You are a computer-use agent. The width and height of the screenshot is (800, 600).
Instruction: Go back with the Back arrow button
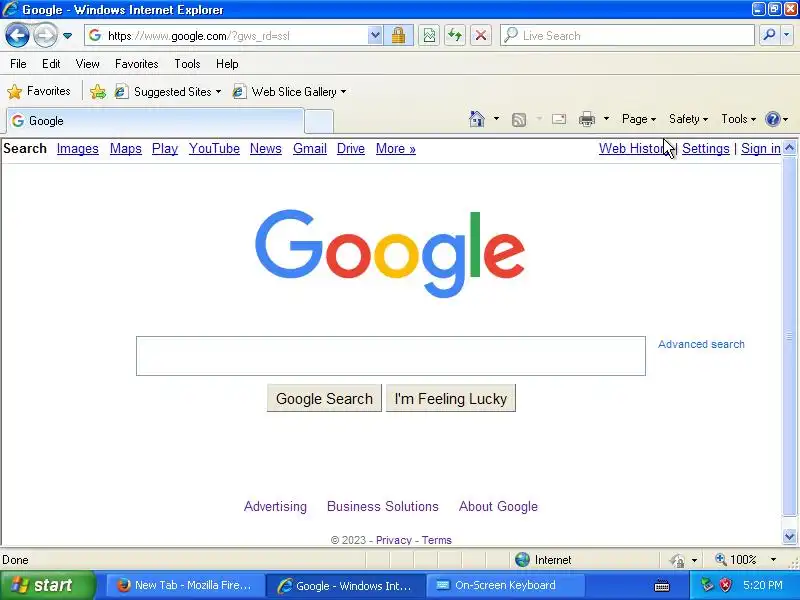click(17, 36)
